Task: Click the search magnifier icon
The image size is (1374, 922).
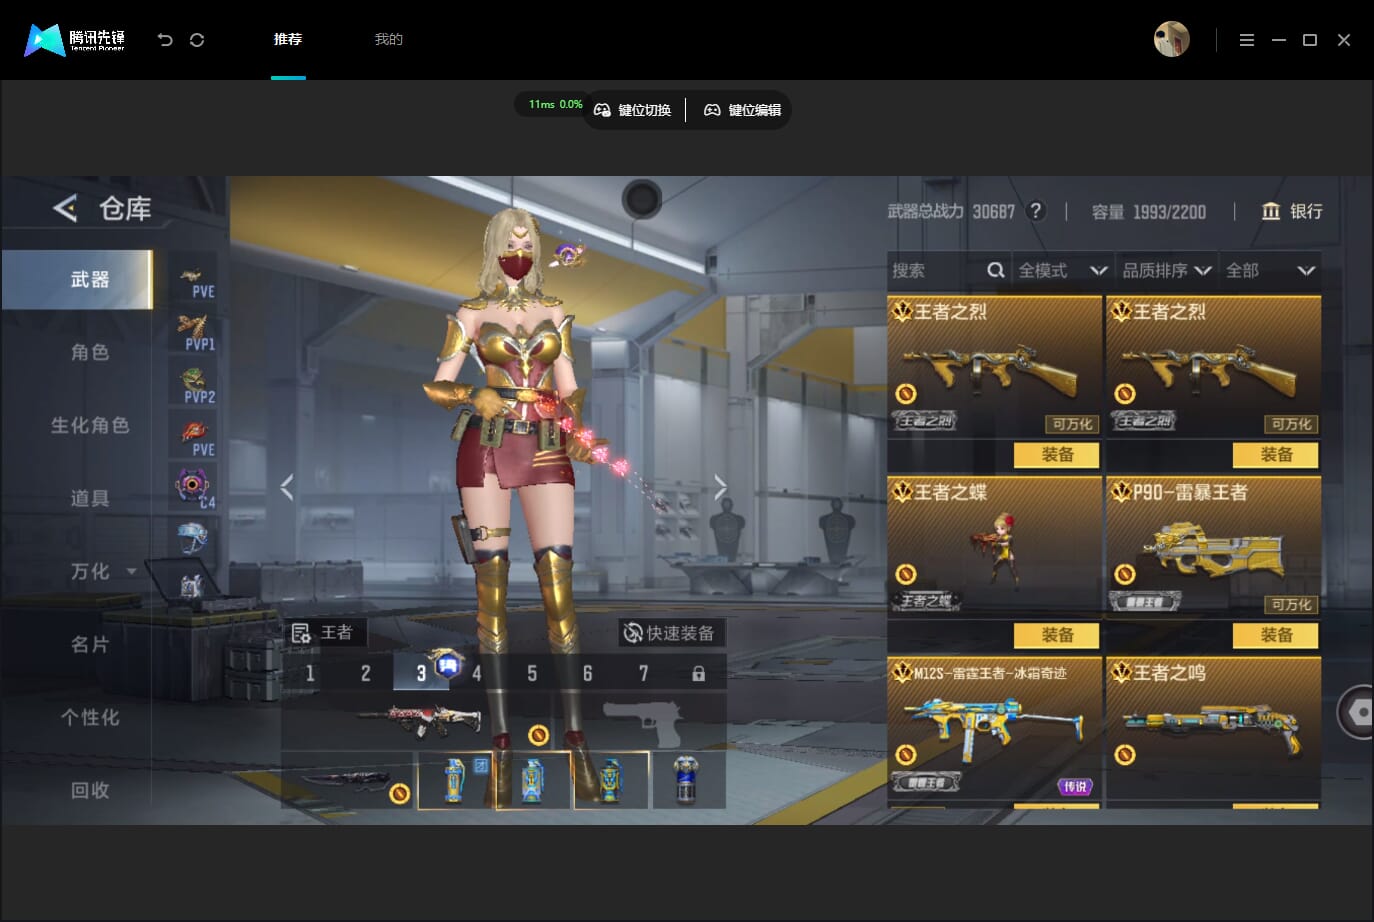Action: click(995, 270)
